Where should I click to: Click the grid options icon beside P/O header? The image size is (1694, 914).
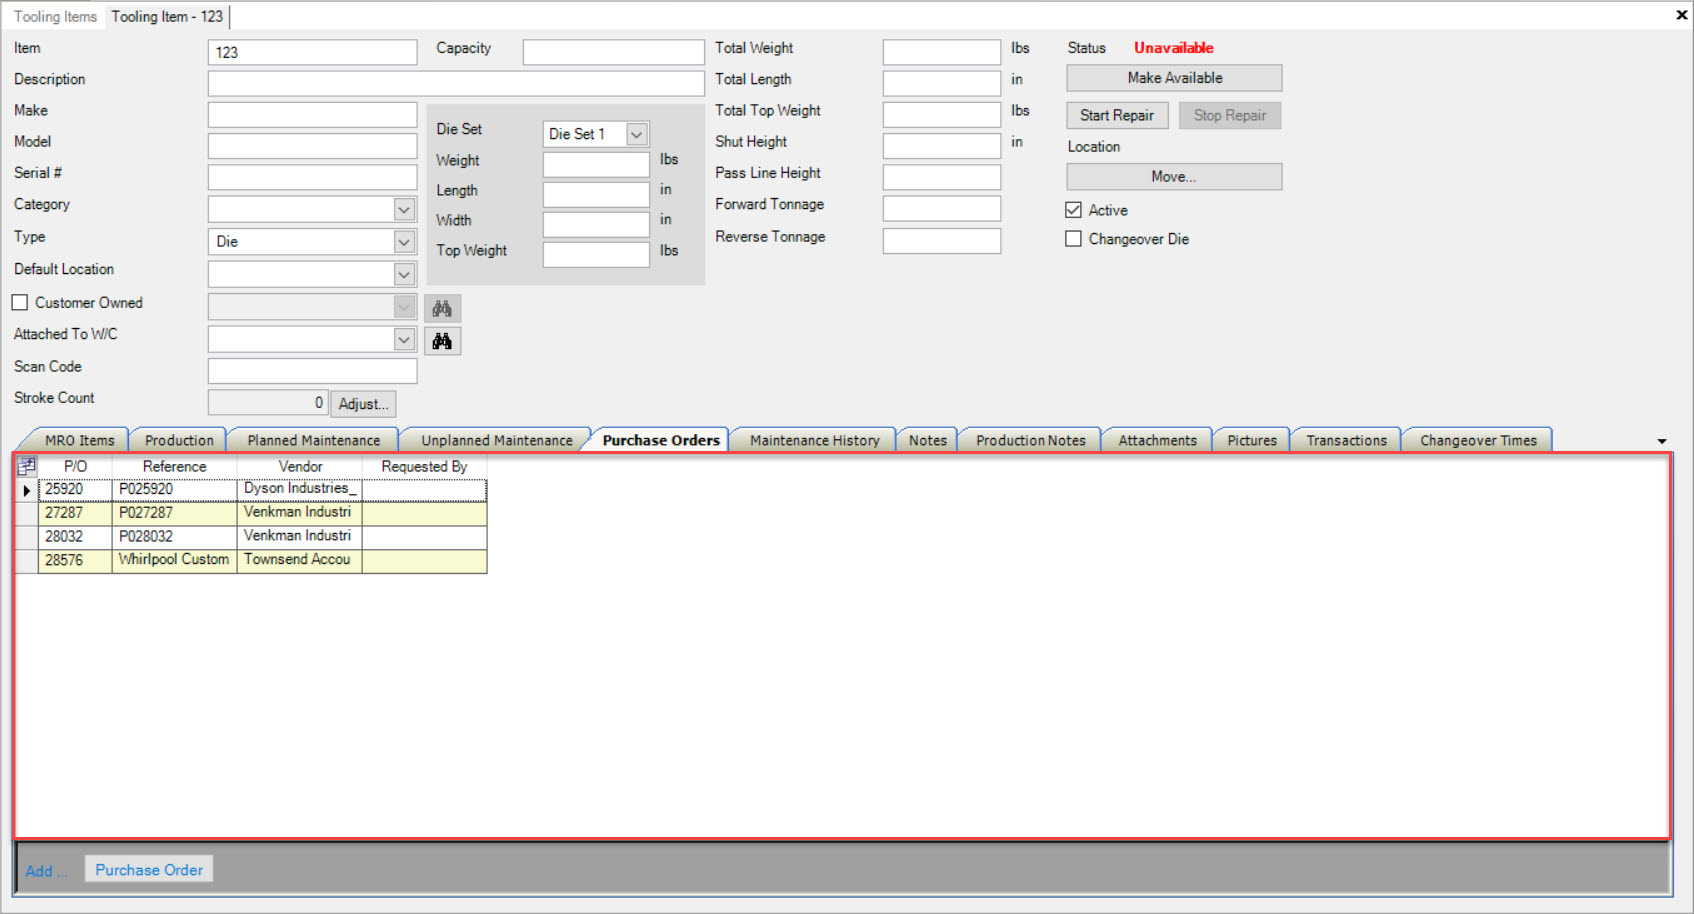pos(27,466)
